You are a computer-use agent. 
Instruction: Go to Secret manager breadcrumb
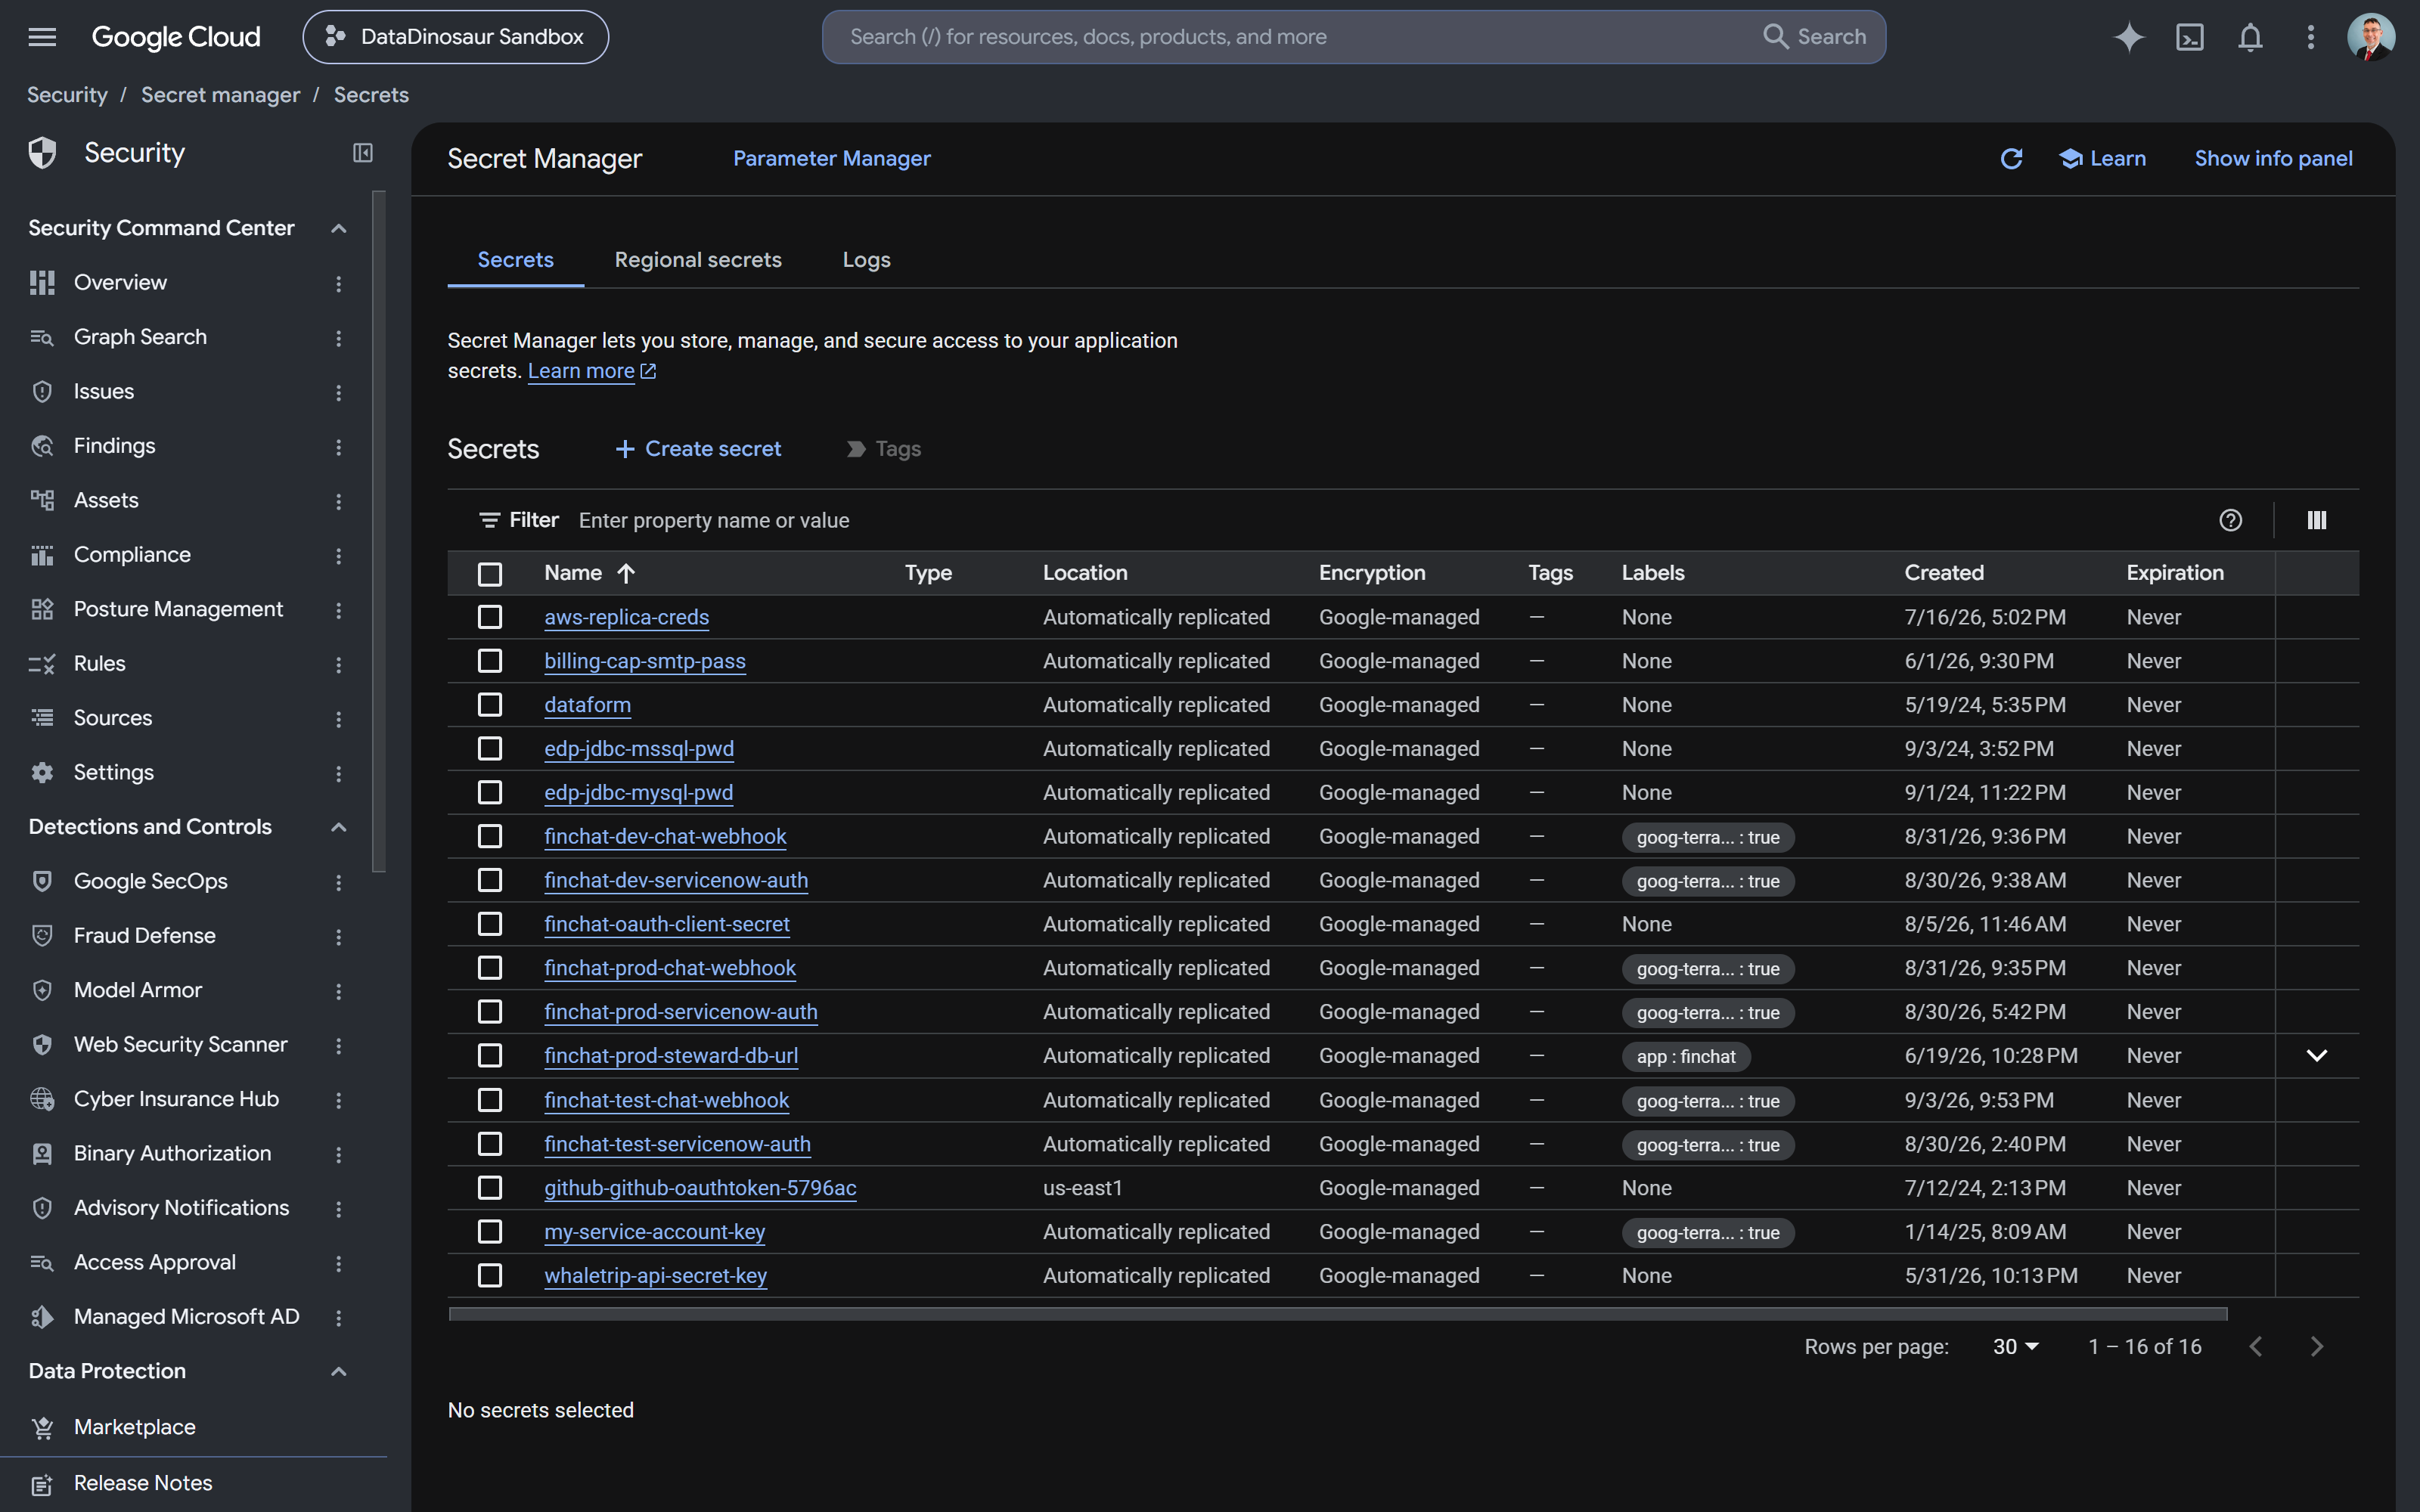click(x=220, y=95)
